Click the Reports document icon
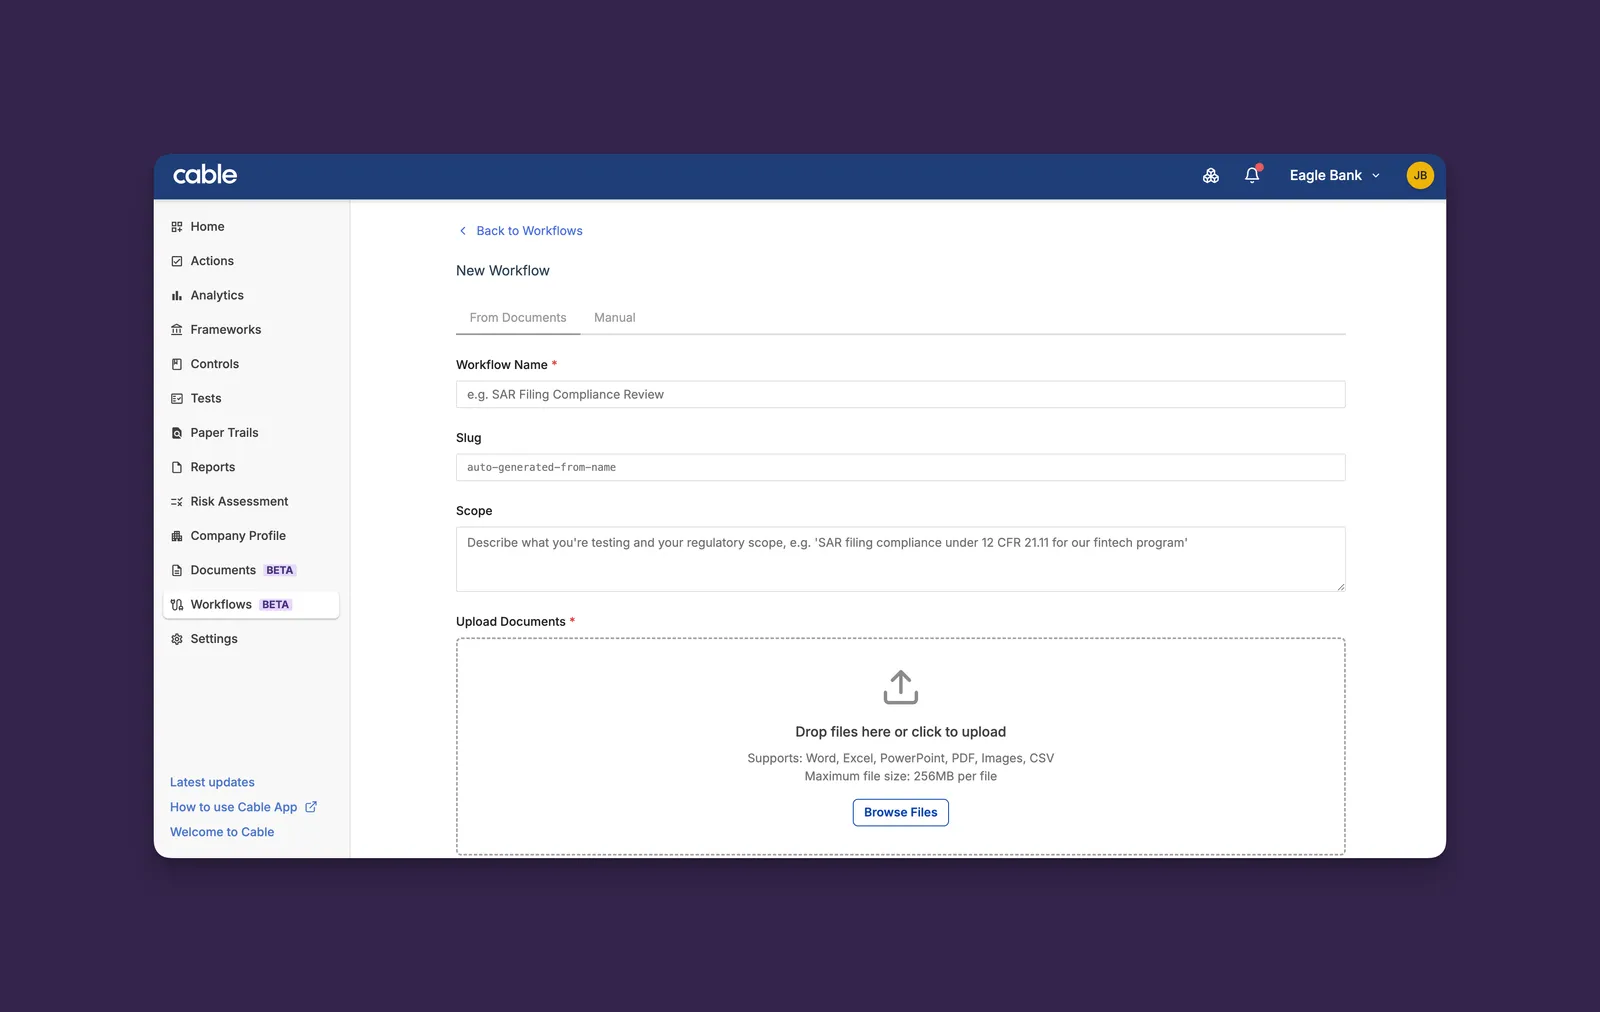Image resolution: width=1600 pixels, height=1012 pixels. [x=177, y=467]
